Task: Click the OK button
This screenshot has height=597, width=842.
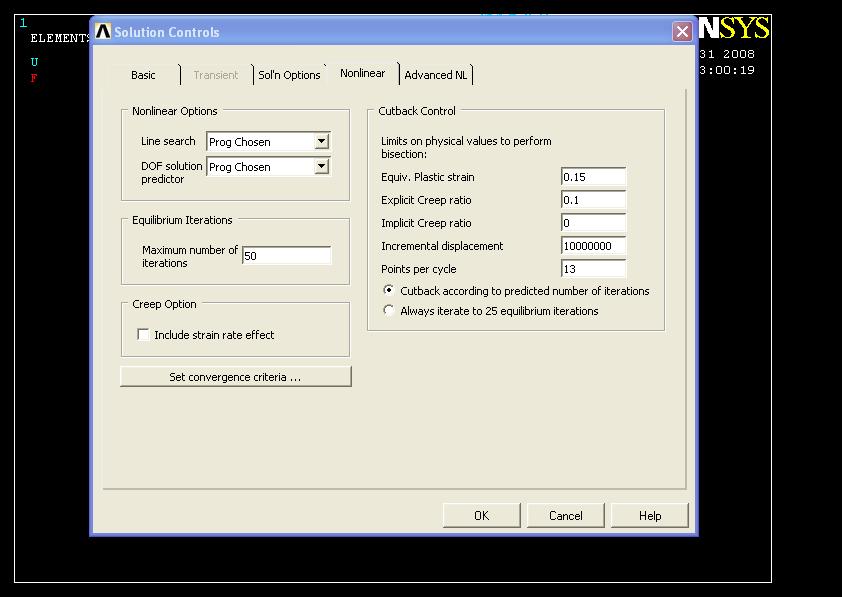Action: click(x=481, y=515)
